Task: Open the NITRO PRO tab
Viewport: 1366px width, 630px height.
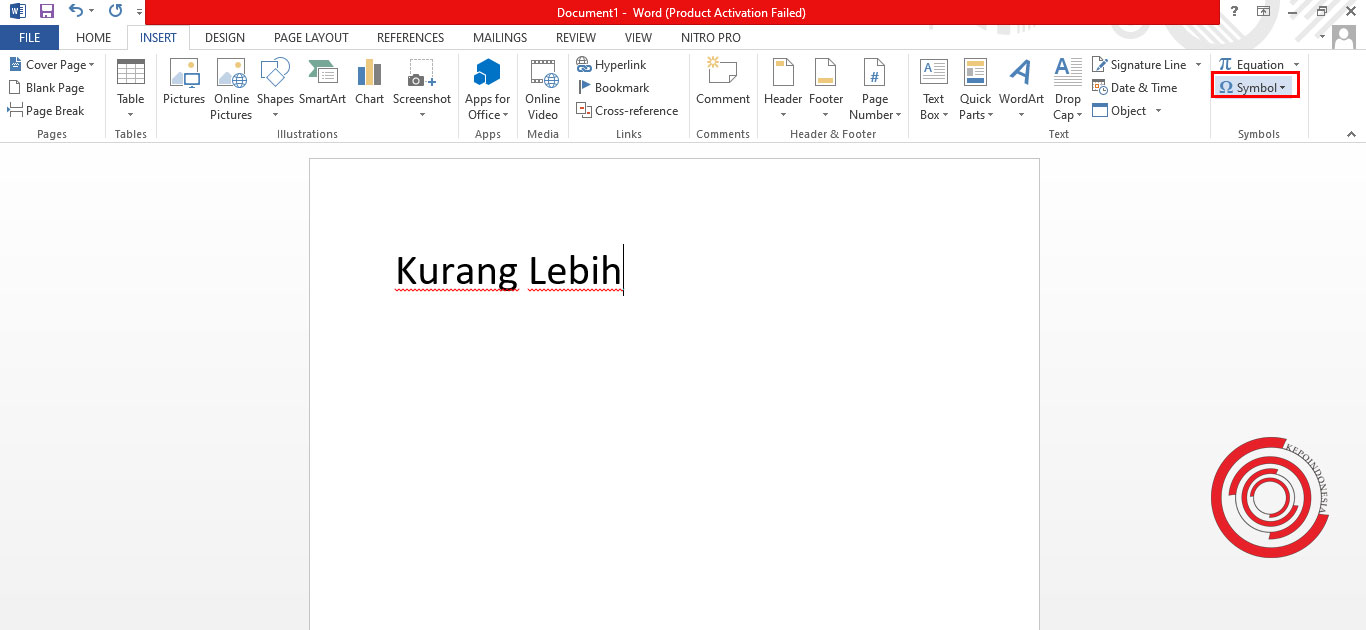Action: pos(711,37)
